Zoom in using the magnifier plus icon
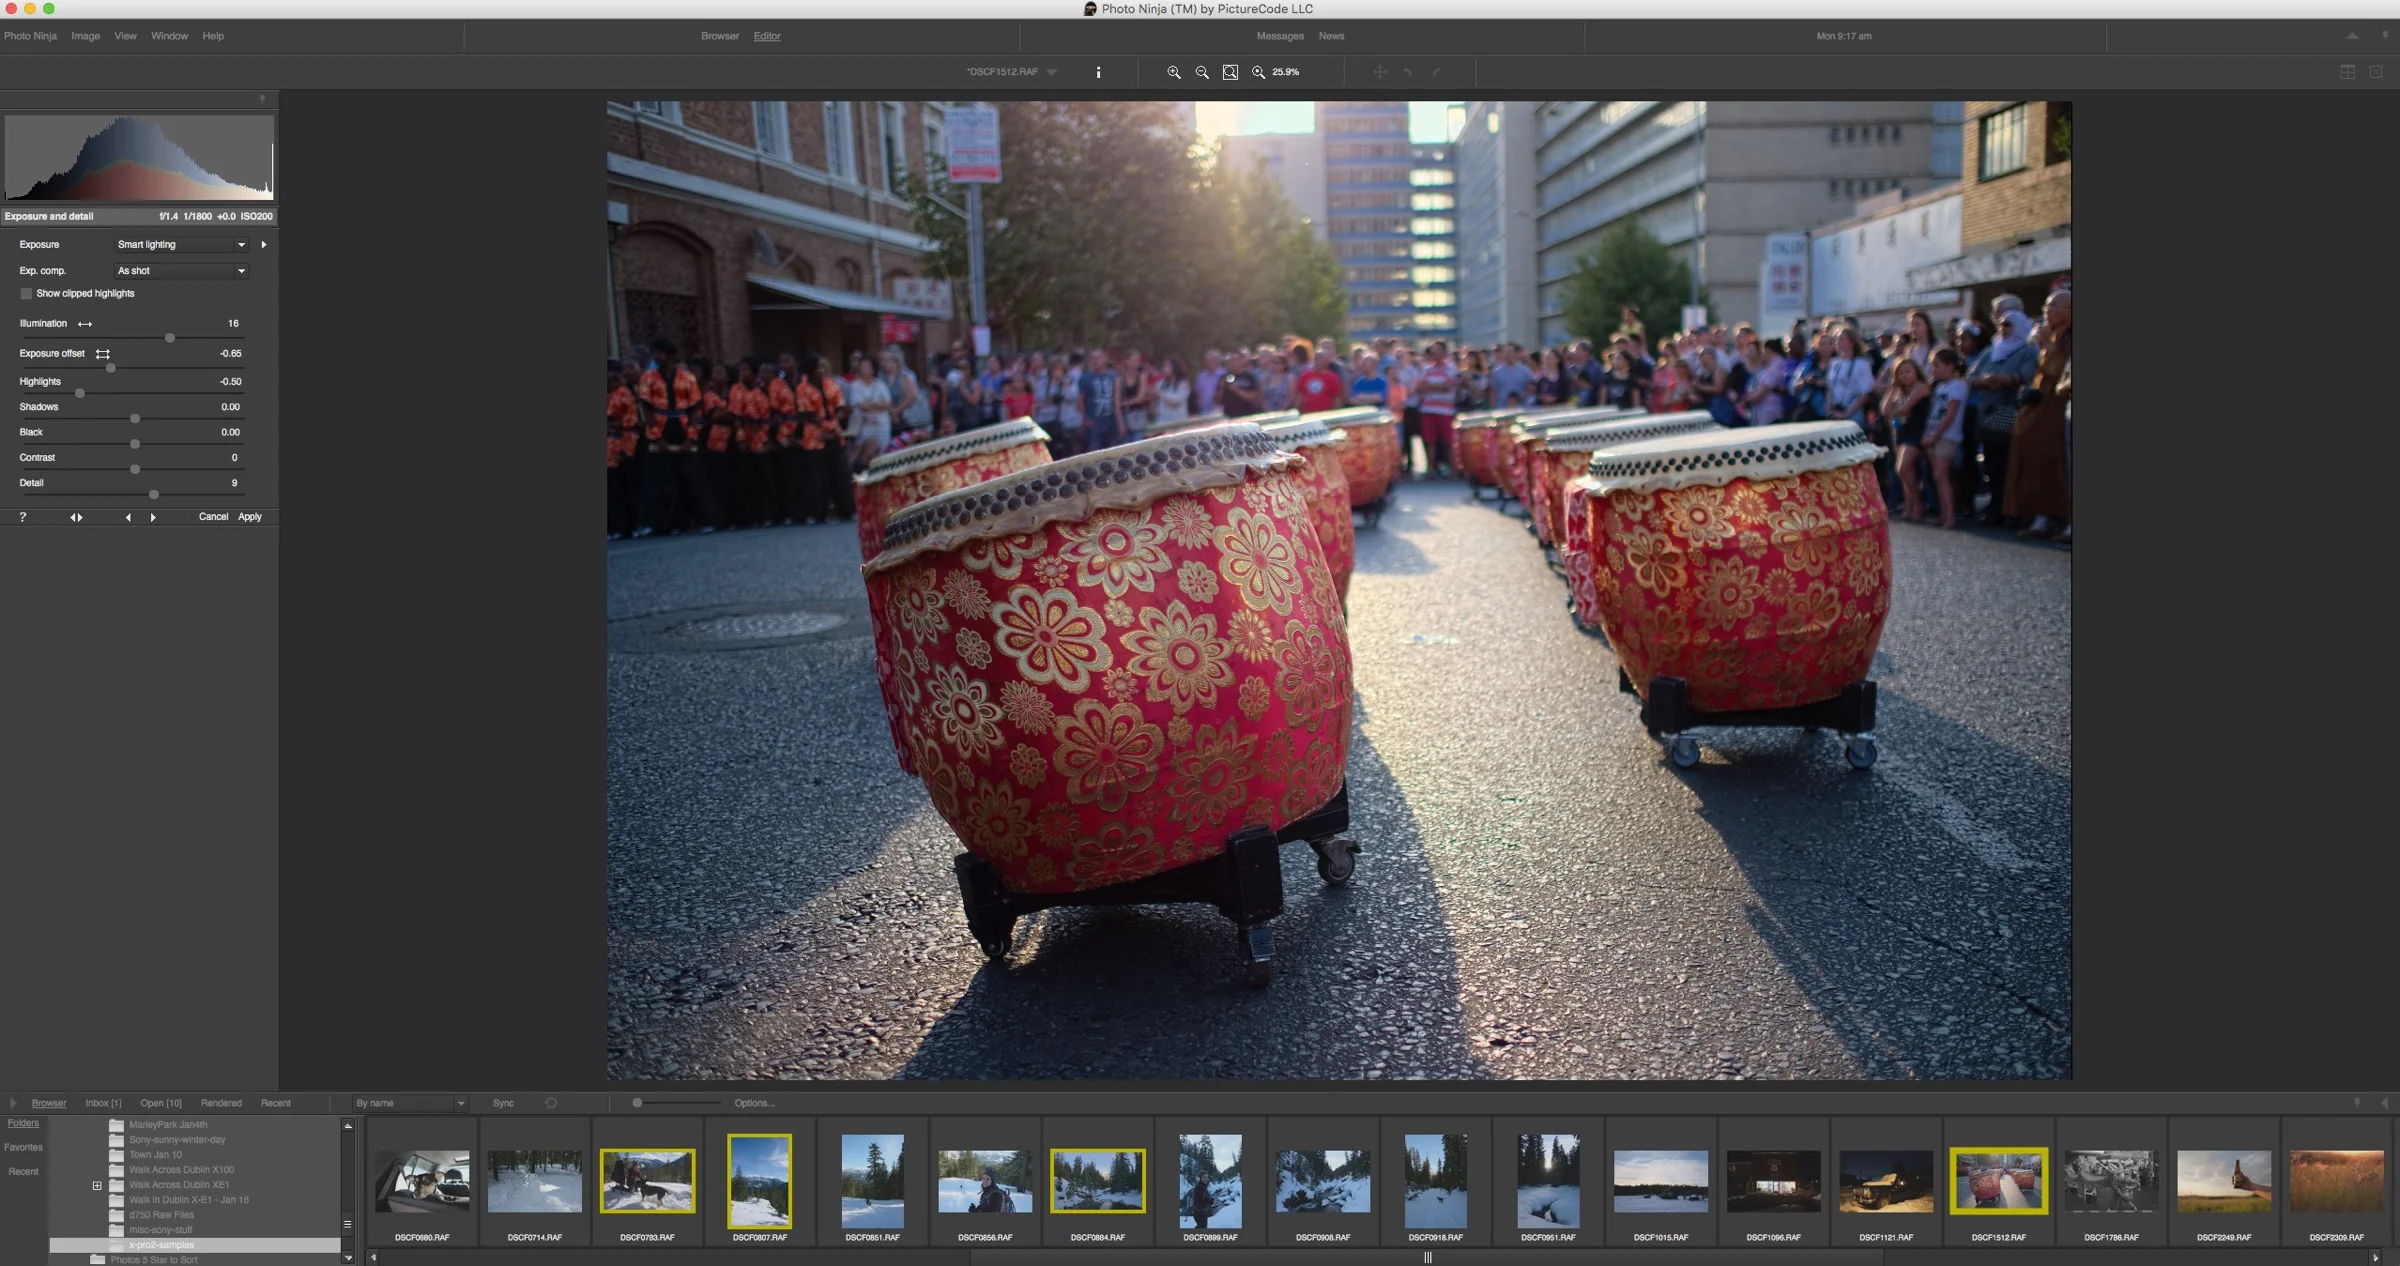The width and height of the screenshot is (2400, 1266). click(x=1172, y=72)
